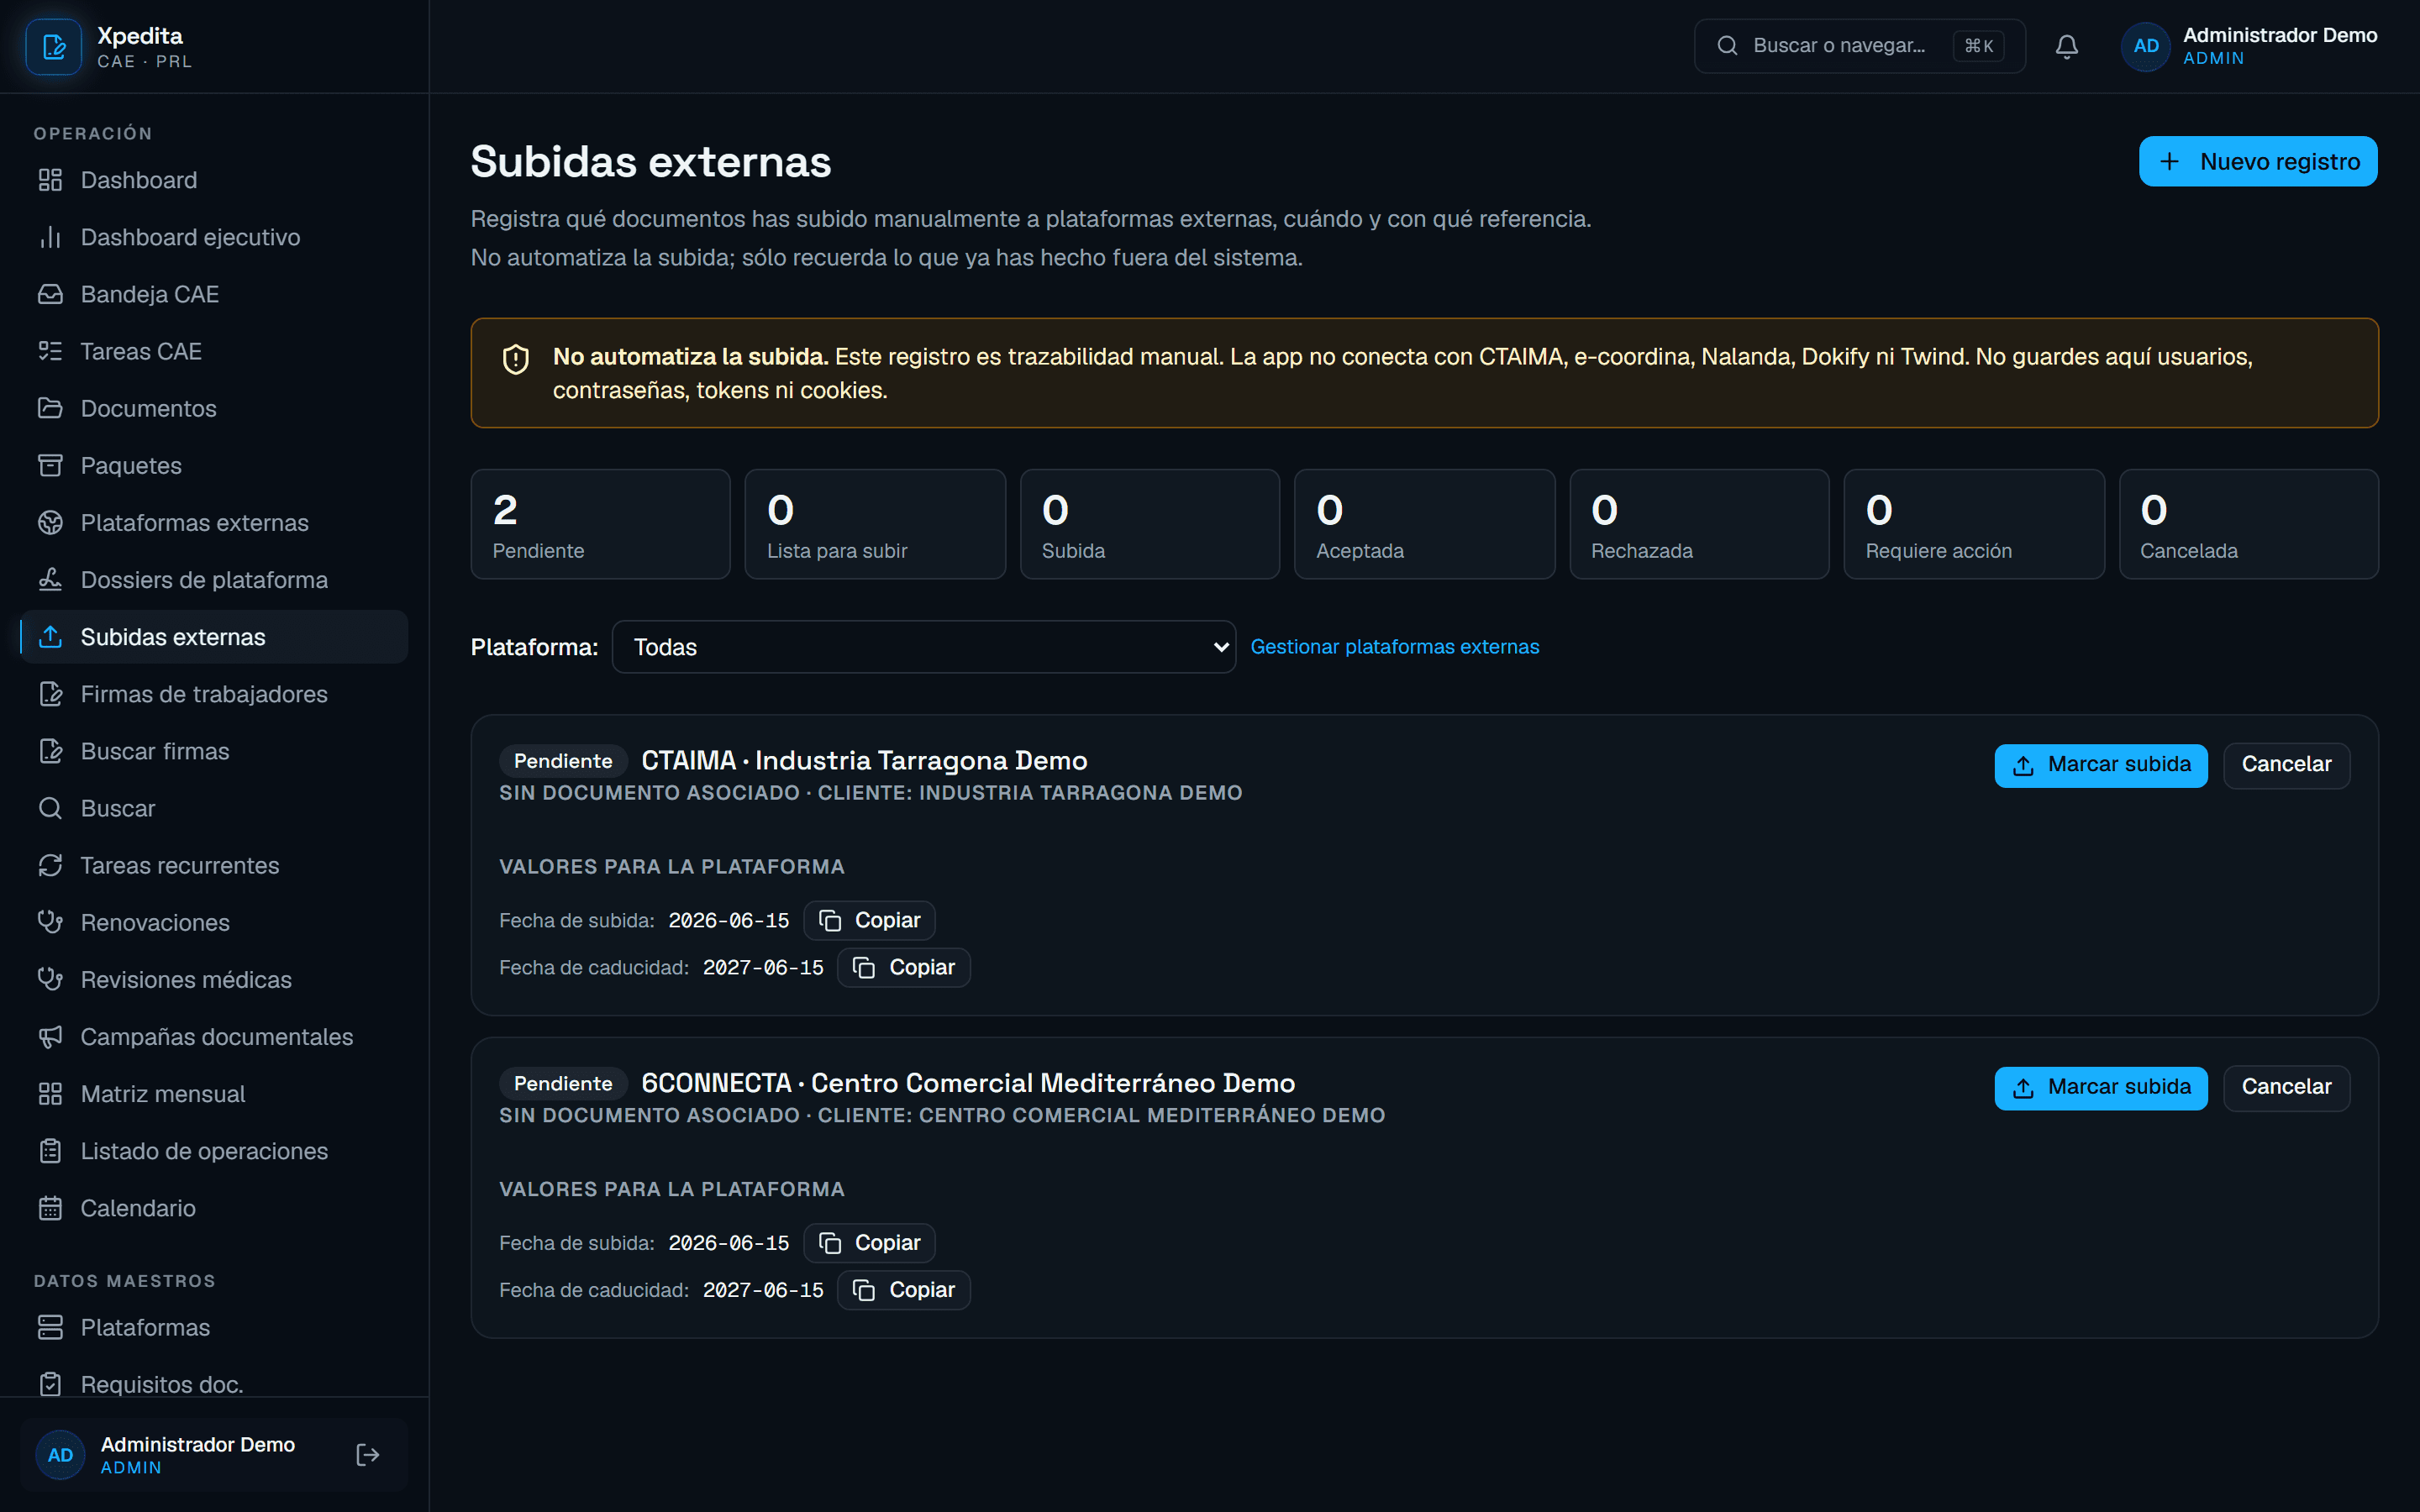The height and width of the screenshot is (1512, 2420).
Task: Click the Campañas documentales megaphone icon
Action: [x=50, y=1036]
